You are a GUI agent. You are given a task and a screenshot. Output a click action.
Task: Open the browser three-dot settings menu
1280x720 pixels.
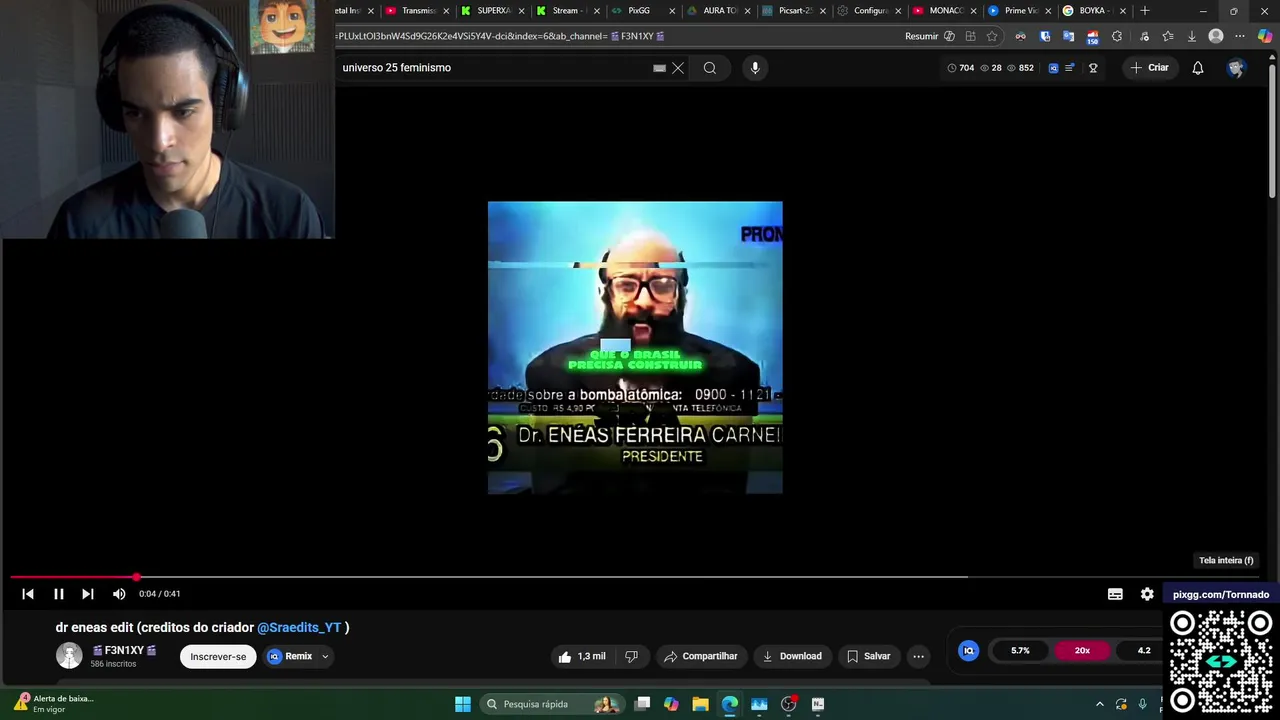pyautogui.click(x=1240, y=36)
